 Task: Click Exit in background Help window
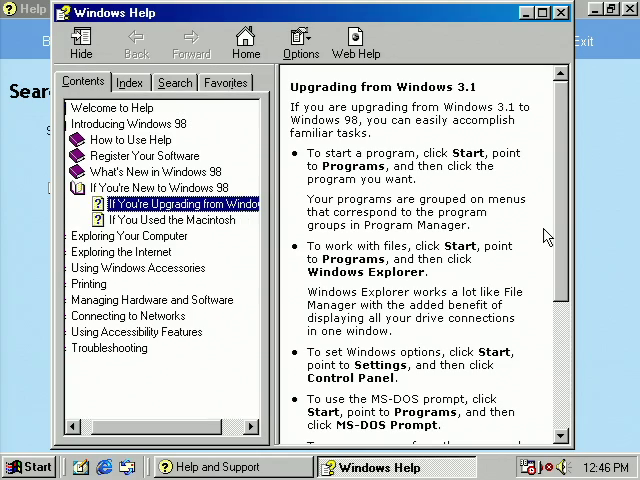pyautogui.click(x=584, y=42)
